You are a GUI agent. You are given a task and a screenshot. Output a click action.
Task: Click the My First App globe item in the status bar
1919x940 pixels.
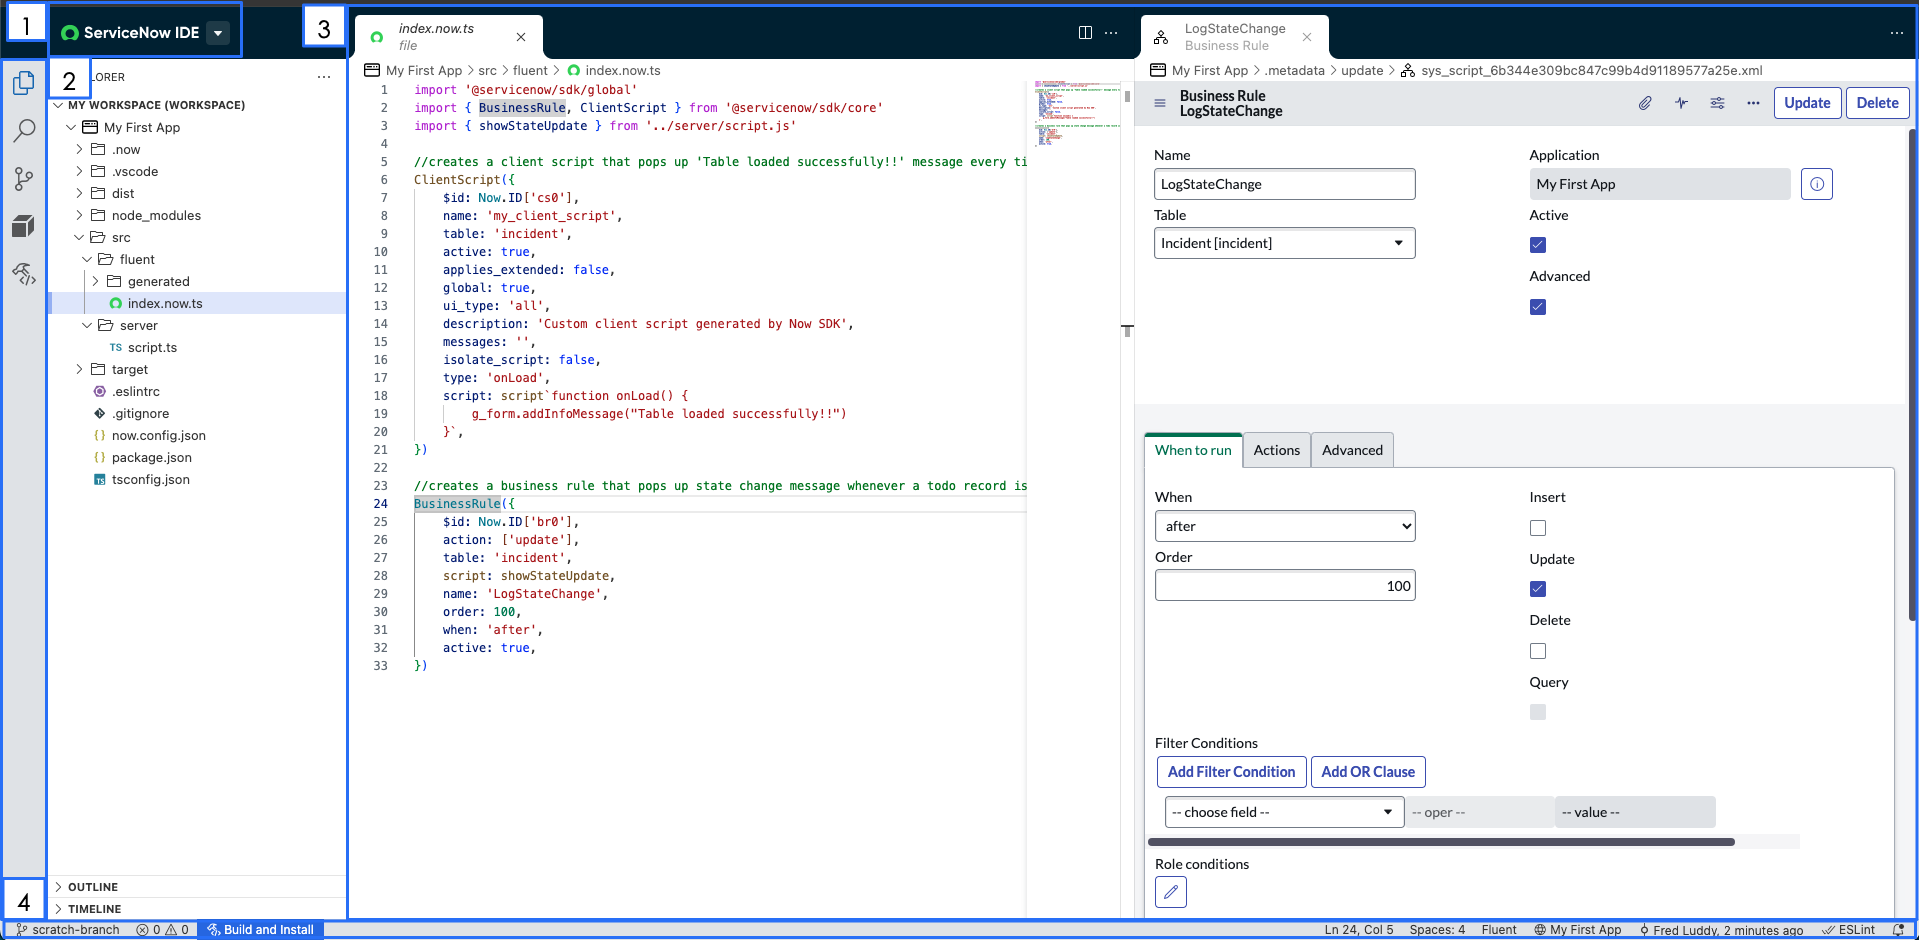tap(1577, 930)
